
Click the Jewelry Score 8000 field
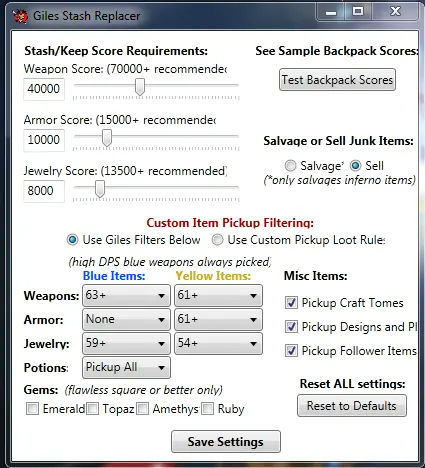(44, 191)
